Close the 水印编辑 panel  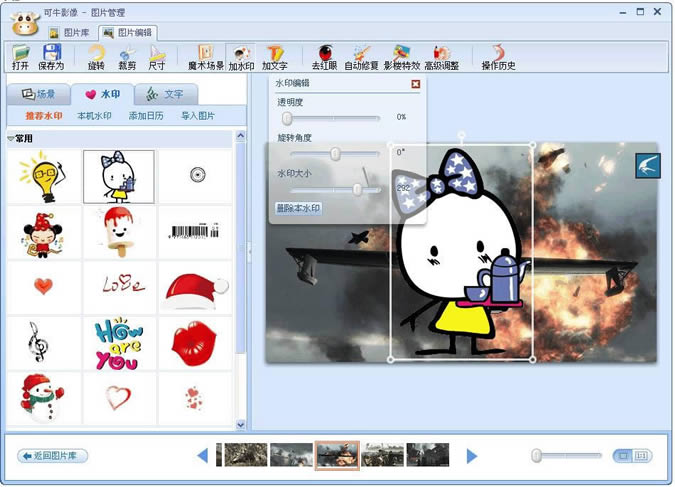click(x=415, y=84)
